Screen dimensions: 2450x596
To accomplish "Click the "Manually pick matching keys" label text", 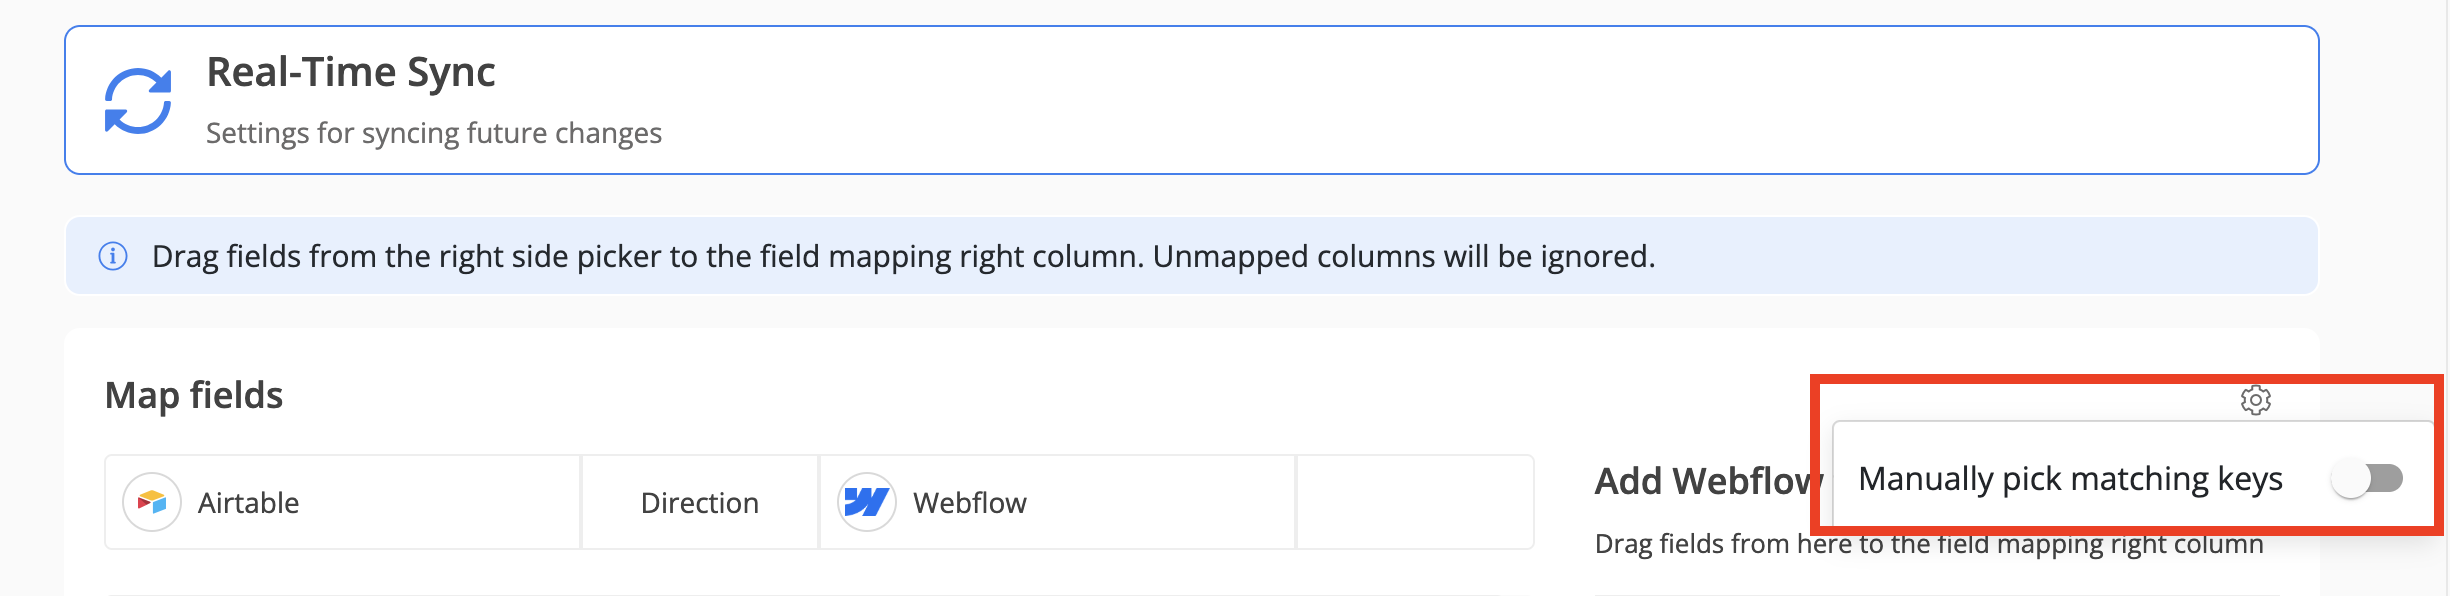I will point(2070,479).
